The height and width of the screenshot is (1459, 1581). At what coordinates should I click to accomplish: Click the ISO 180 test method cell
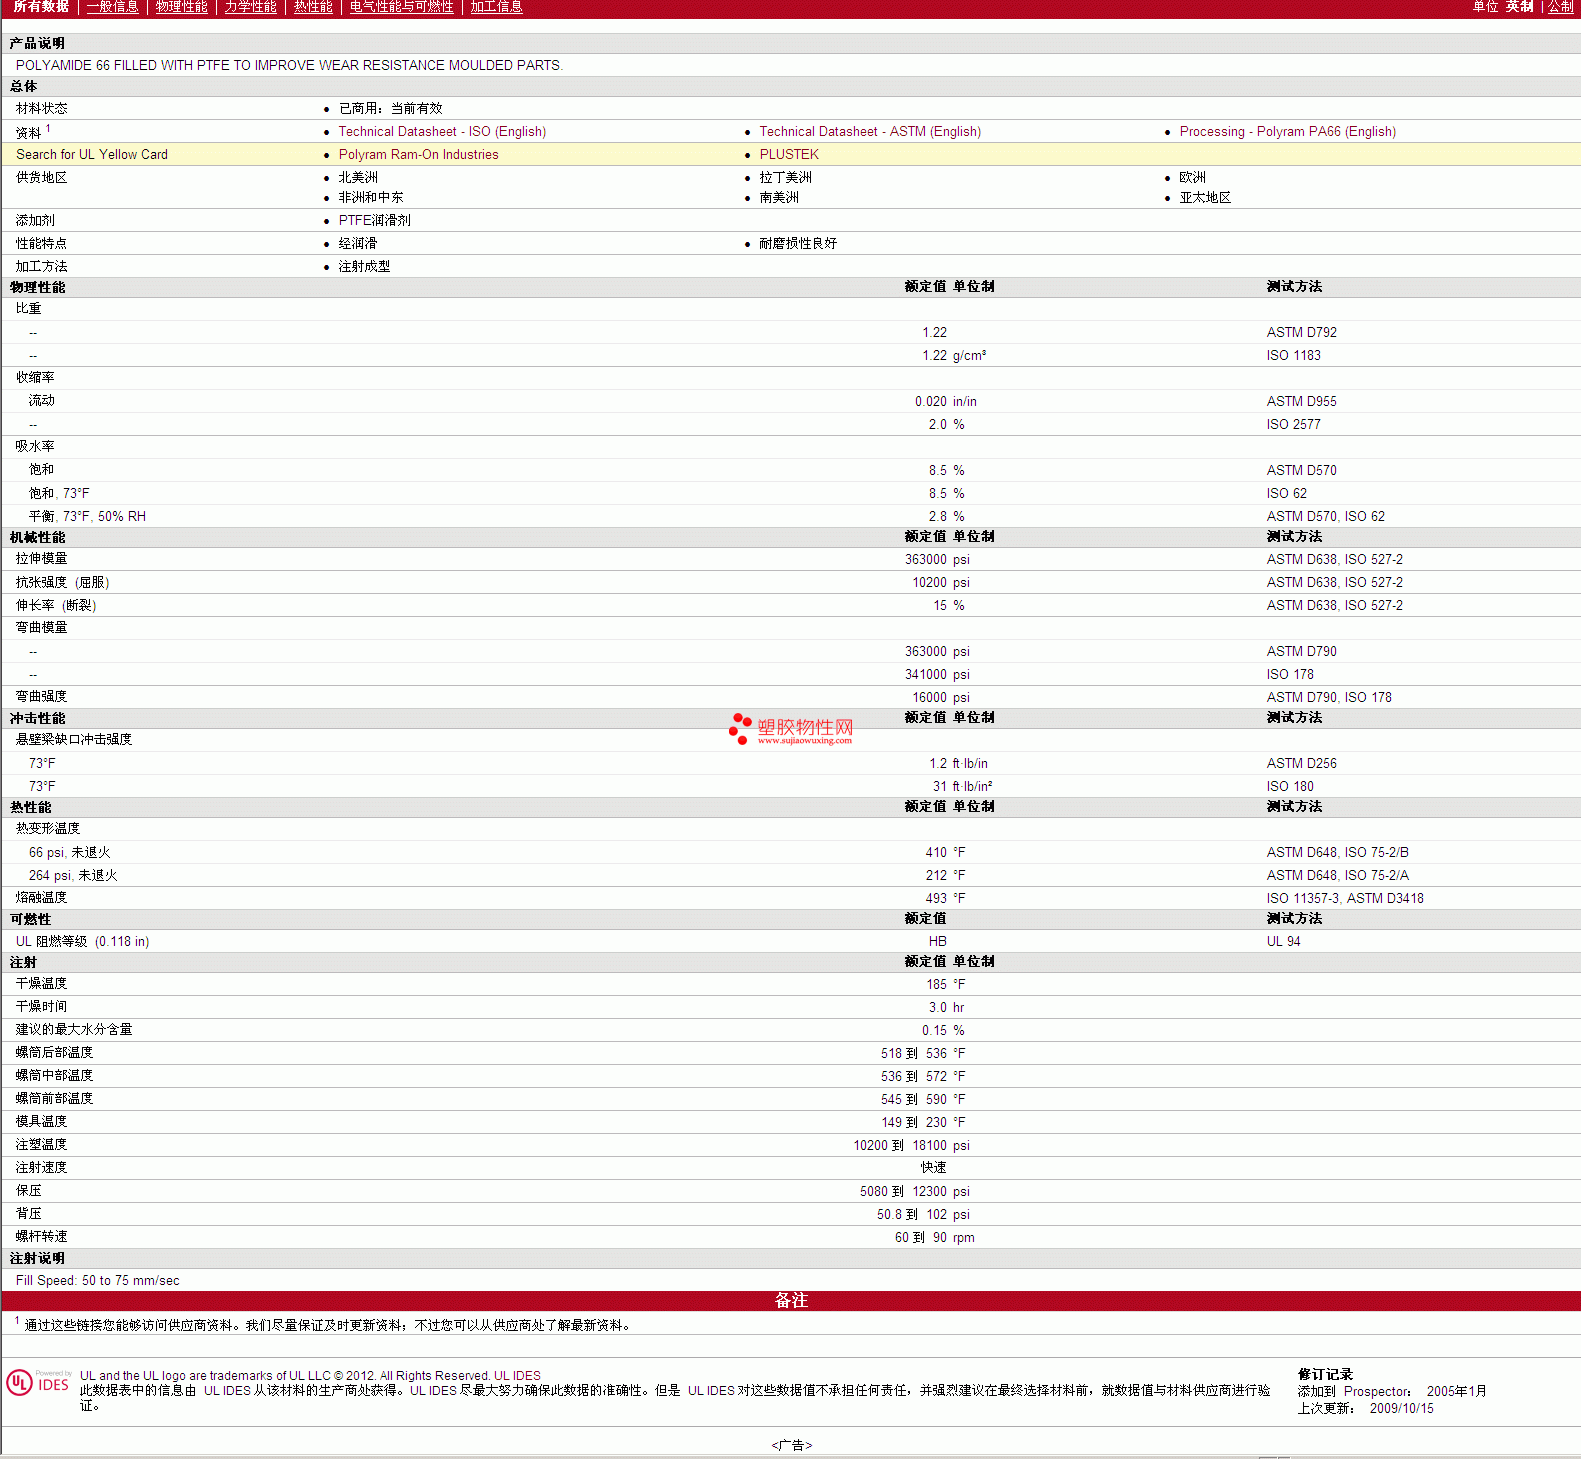click(x=1290, y=787)
